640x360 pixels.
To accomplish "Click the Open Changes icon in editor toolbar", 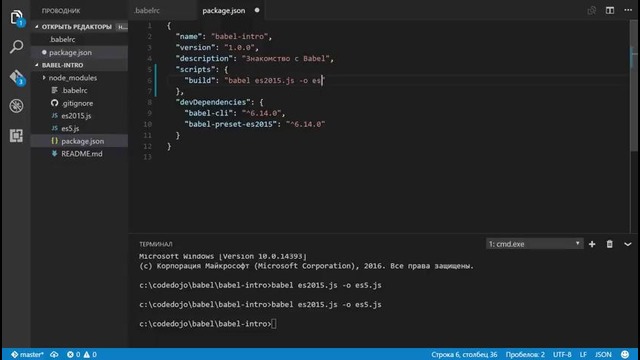I will (591, 11).
